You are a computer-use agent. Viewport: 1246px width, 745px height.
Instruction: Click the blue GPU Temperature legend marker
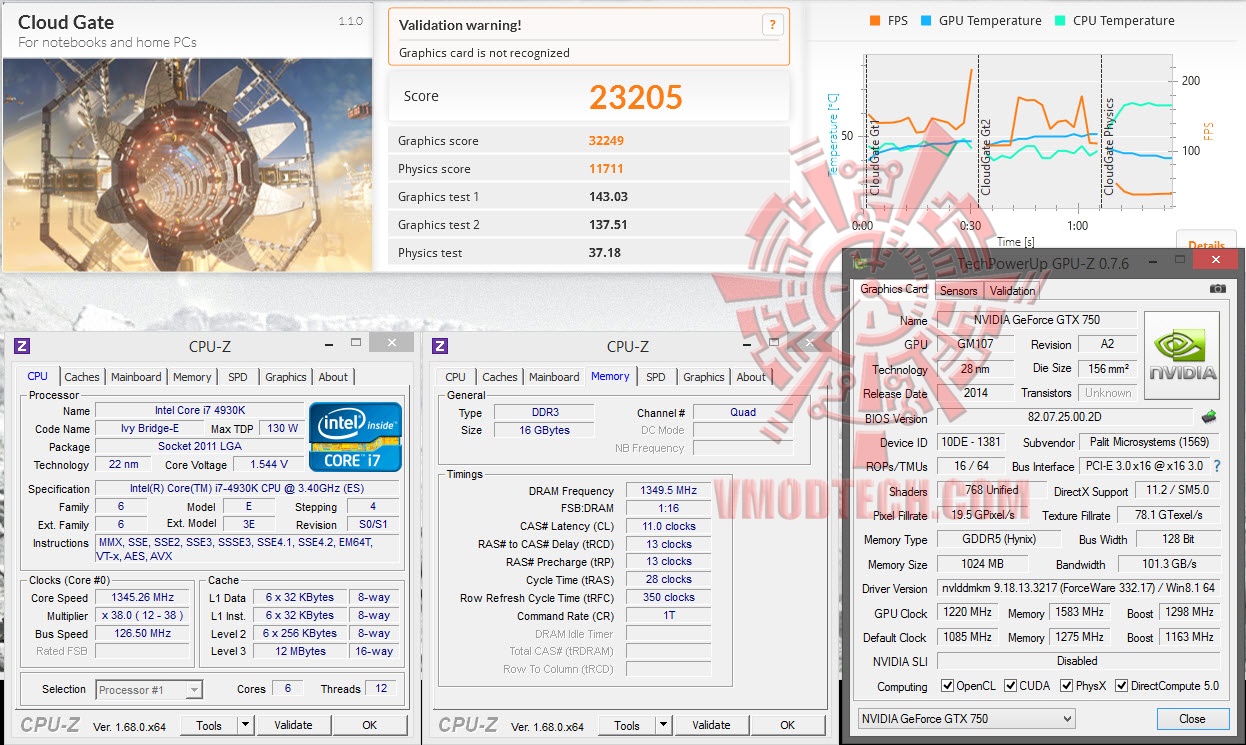926,20
